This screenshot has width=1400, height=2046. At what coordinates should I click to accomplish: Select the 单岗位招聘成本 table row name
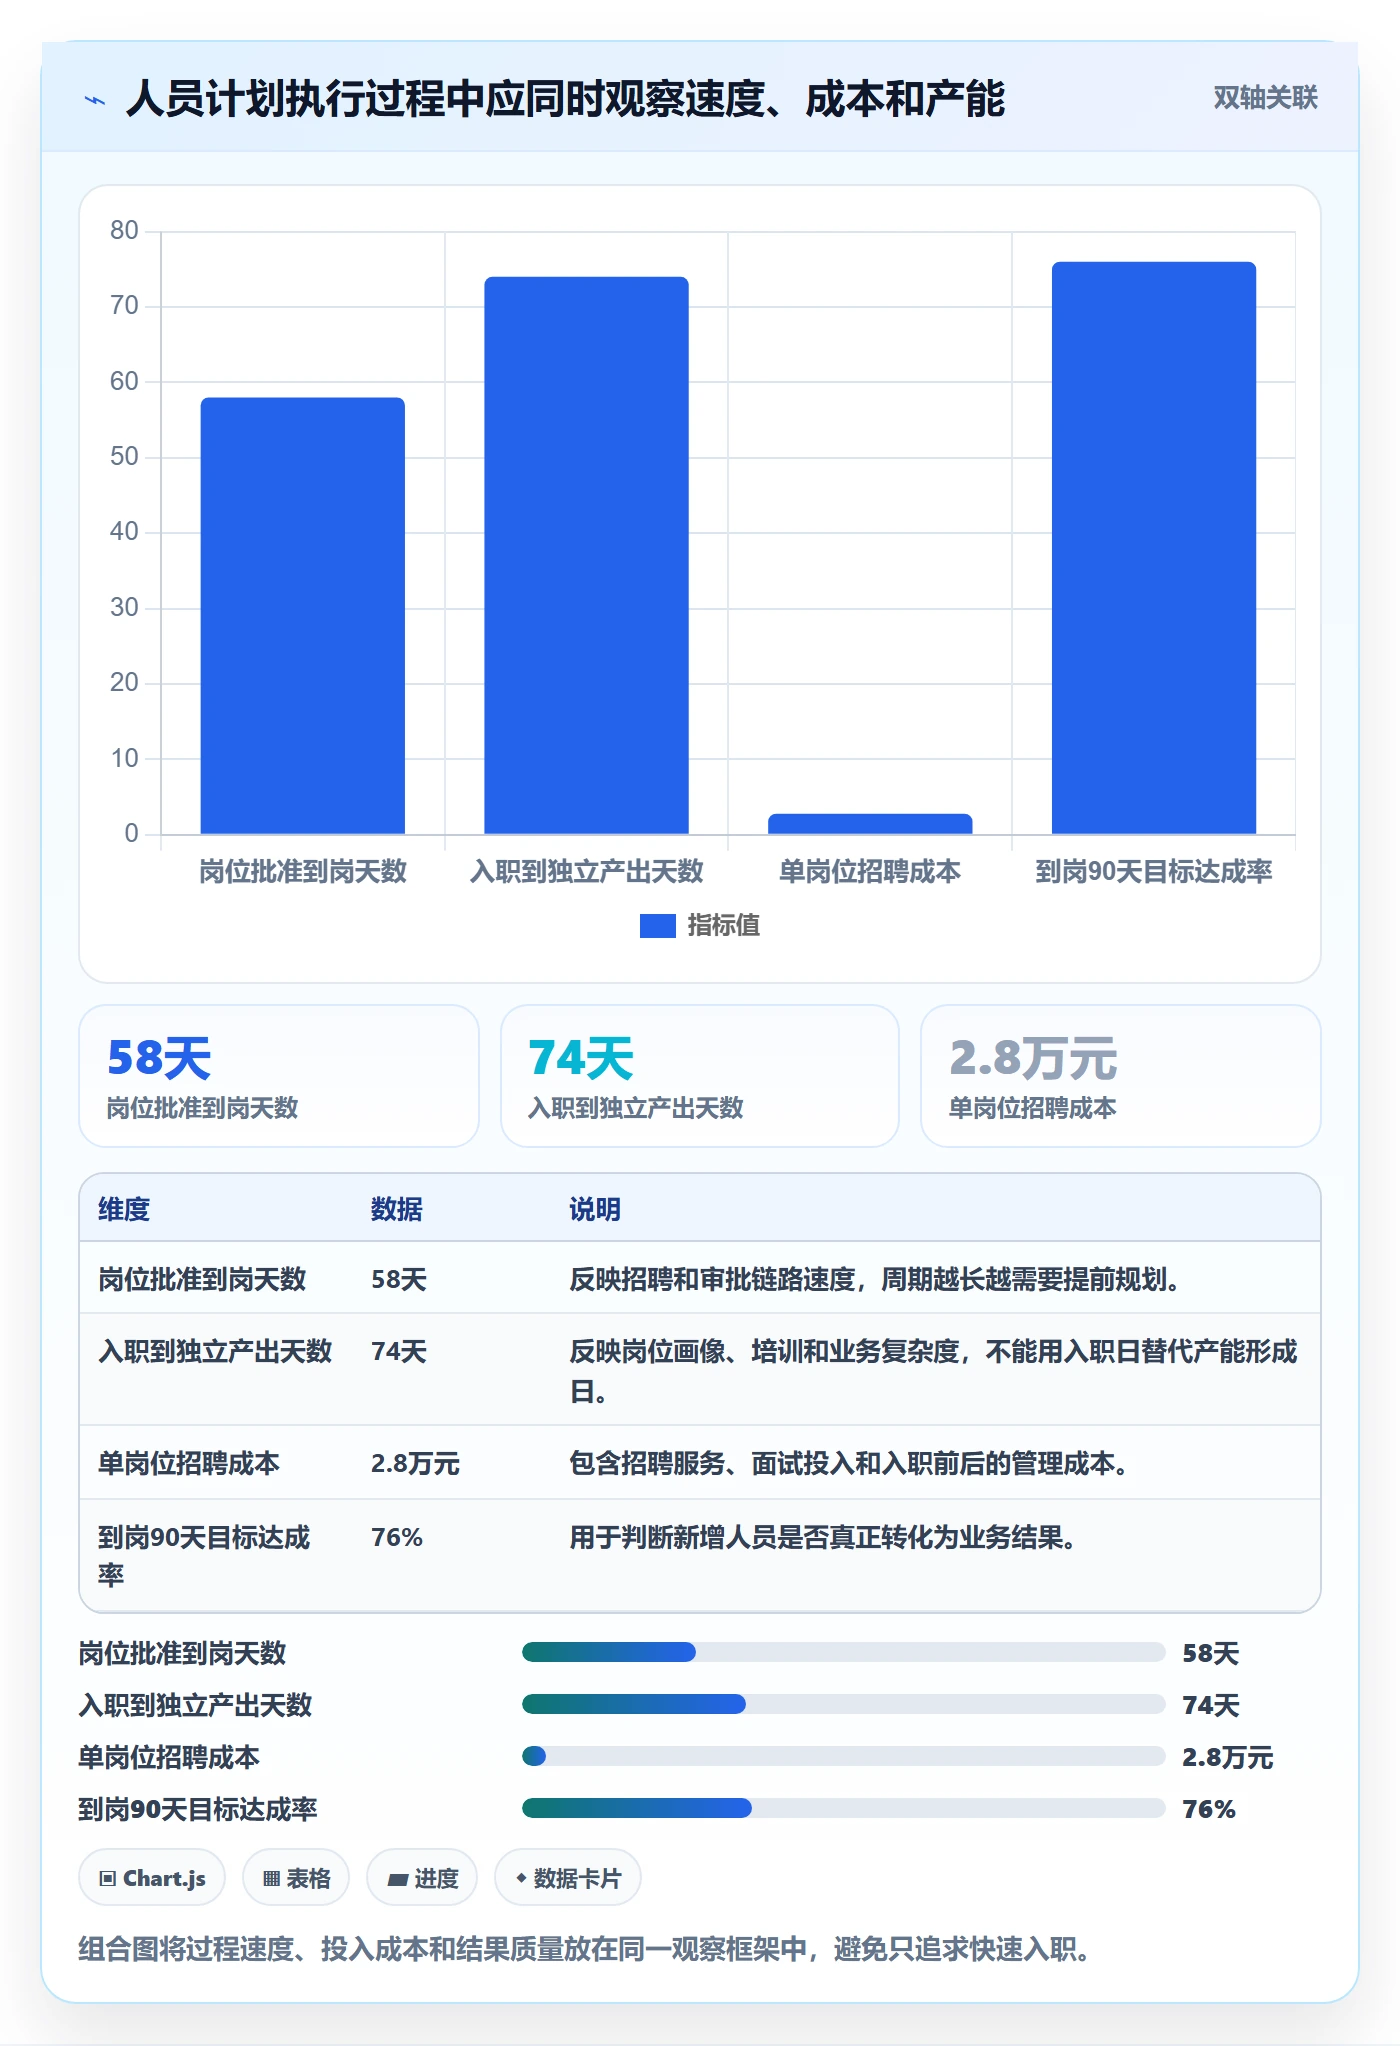pyautogui.click(x=189, y=1464)
